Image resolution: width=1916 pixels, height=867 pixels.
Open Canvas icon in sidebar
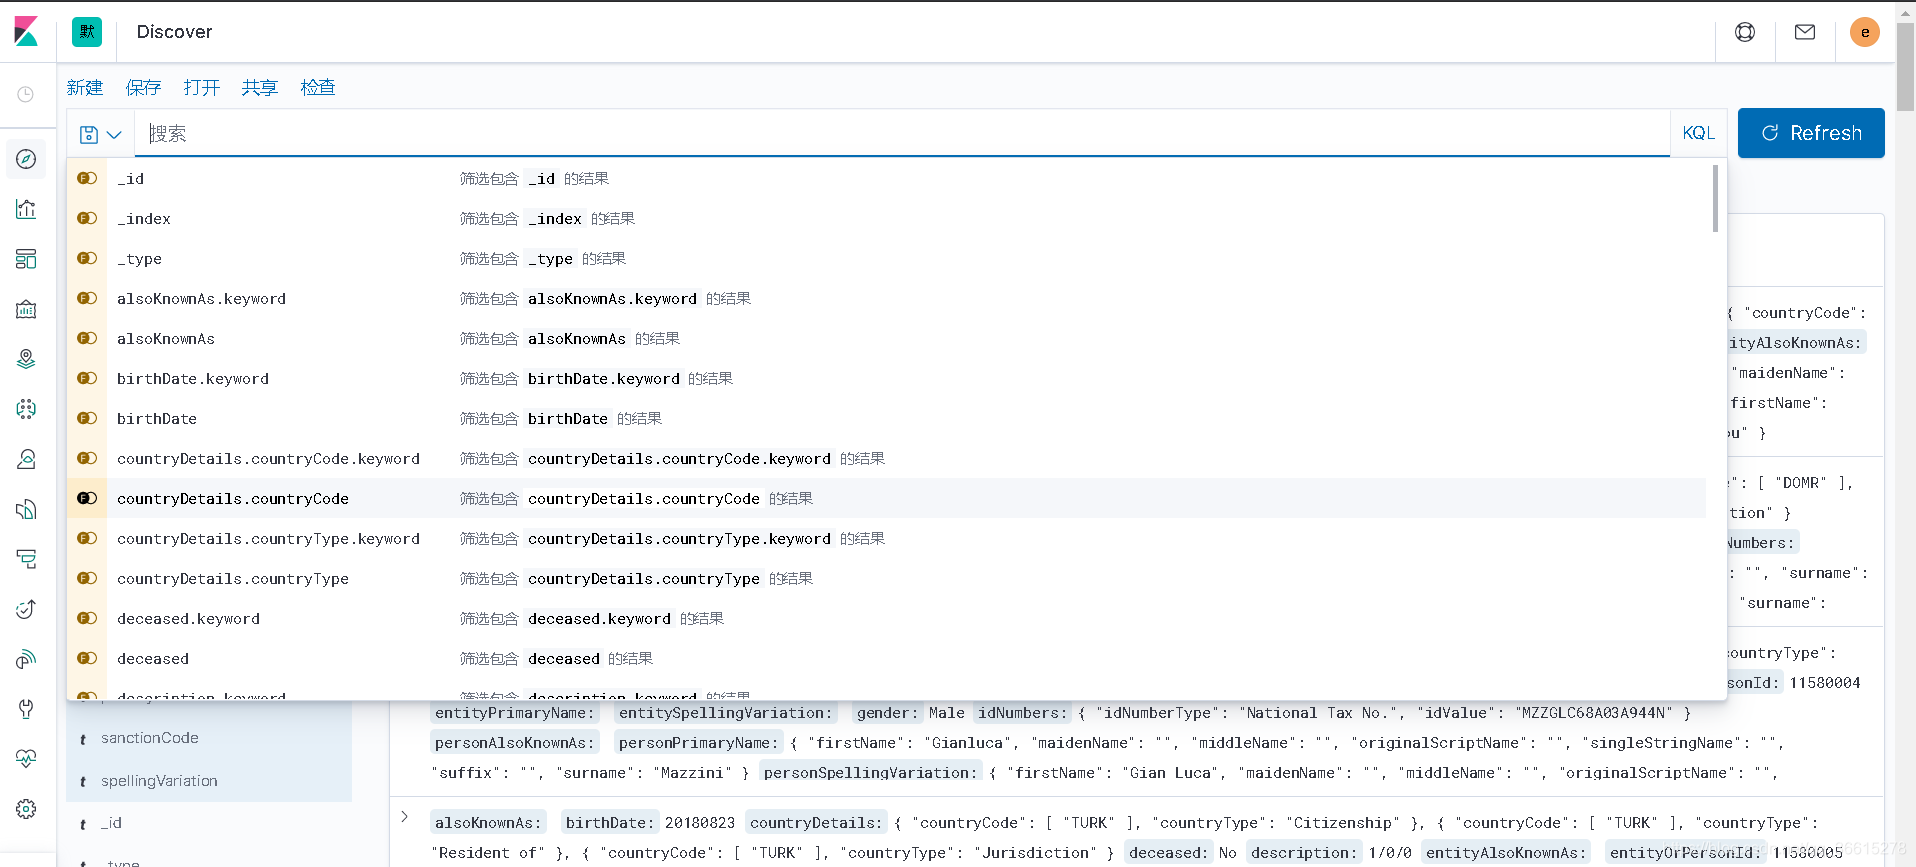click(26, 309)
